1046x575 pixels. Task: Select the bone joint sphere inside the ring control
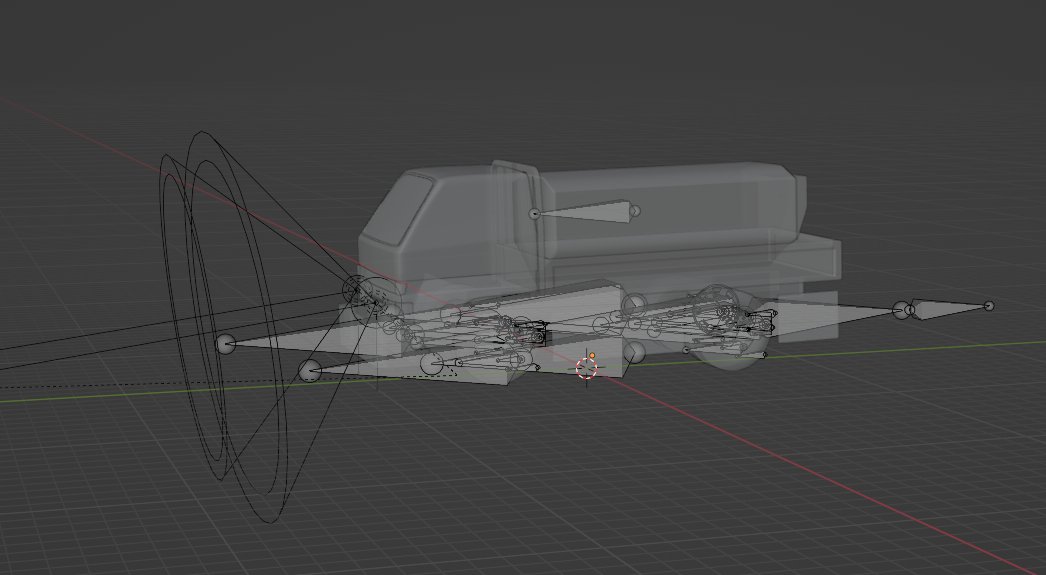click(225, 344)
